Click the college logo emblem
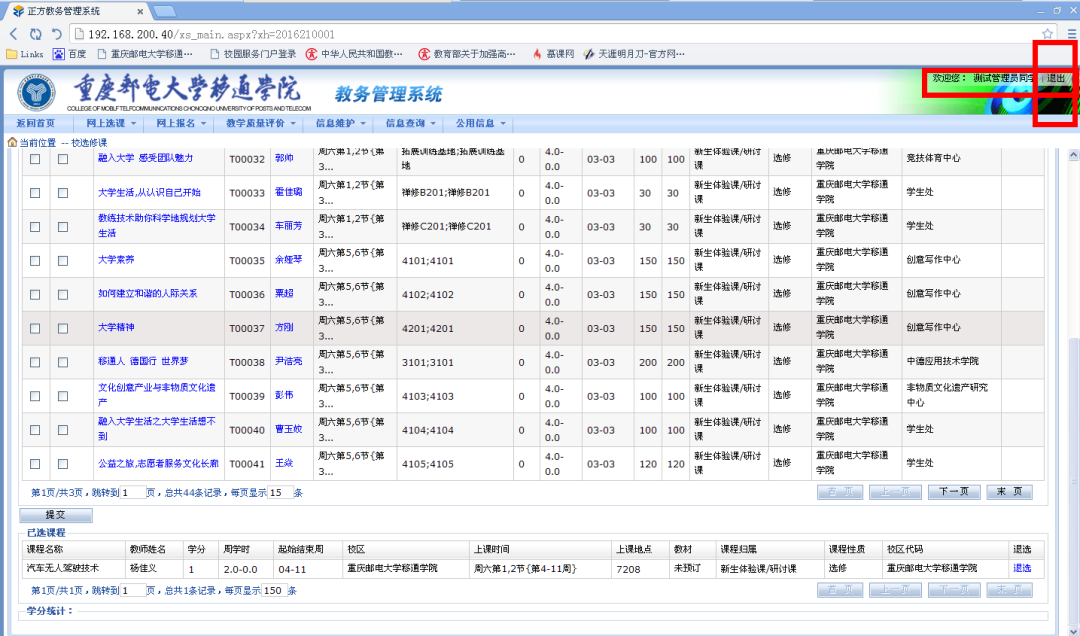Screen dimensions: 1080x636 37,93
